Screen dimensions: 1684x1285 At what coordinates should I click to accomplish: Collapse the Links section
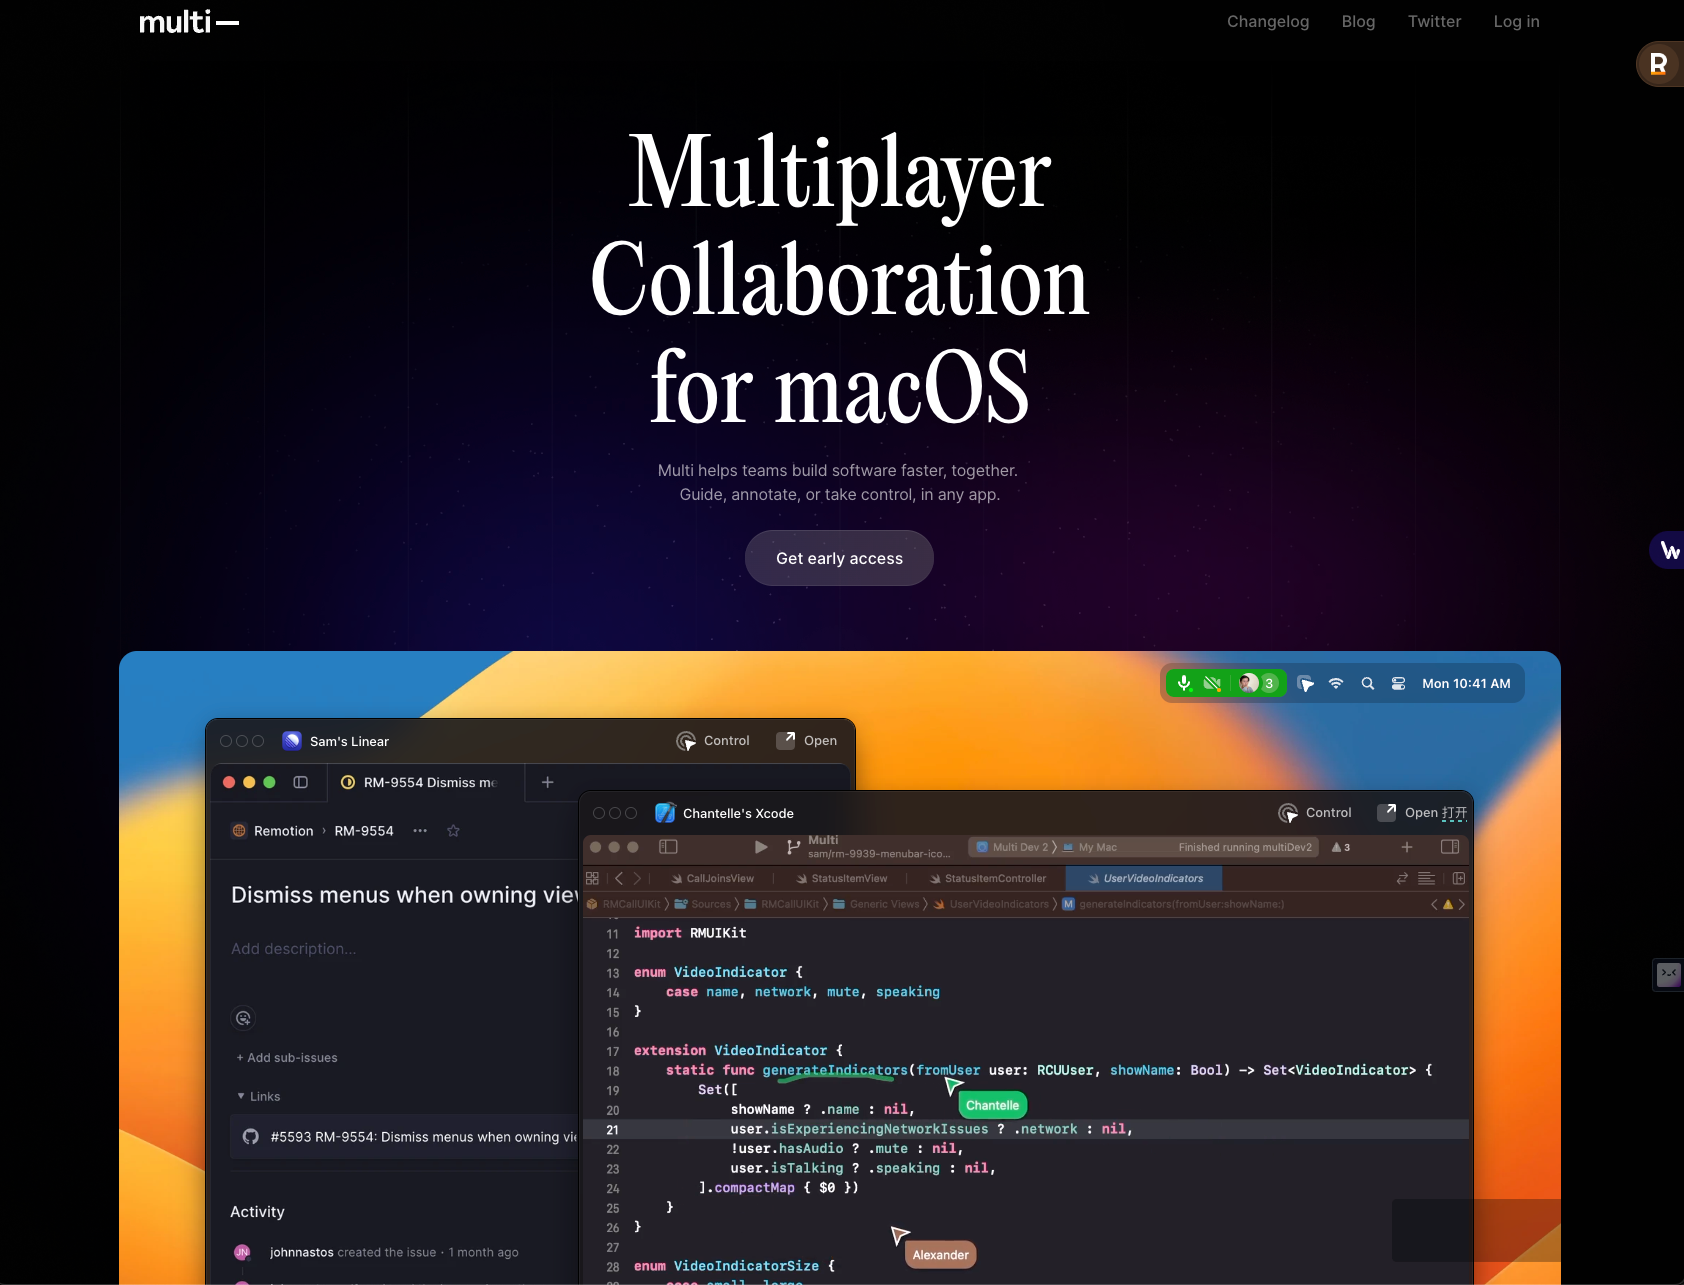pyautogui.click(x=258, y=1097)
